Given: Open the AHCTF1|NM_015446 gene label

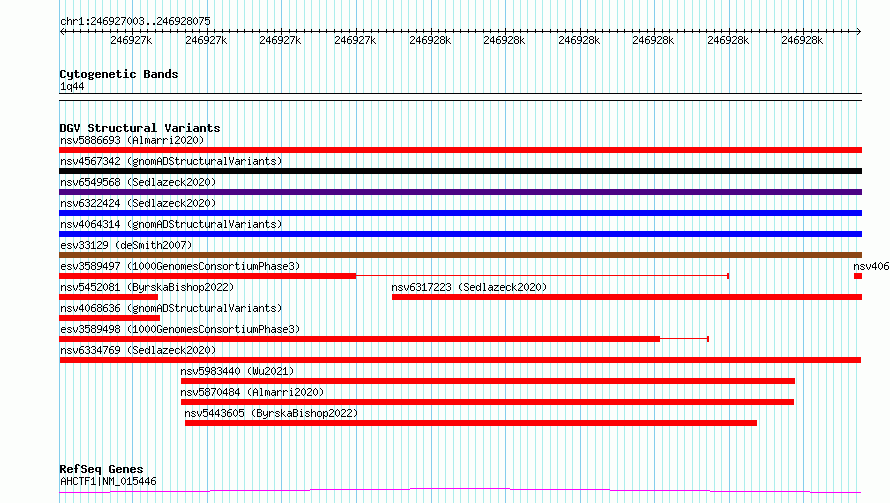Looking at the screenshot, I should (108, 481).
